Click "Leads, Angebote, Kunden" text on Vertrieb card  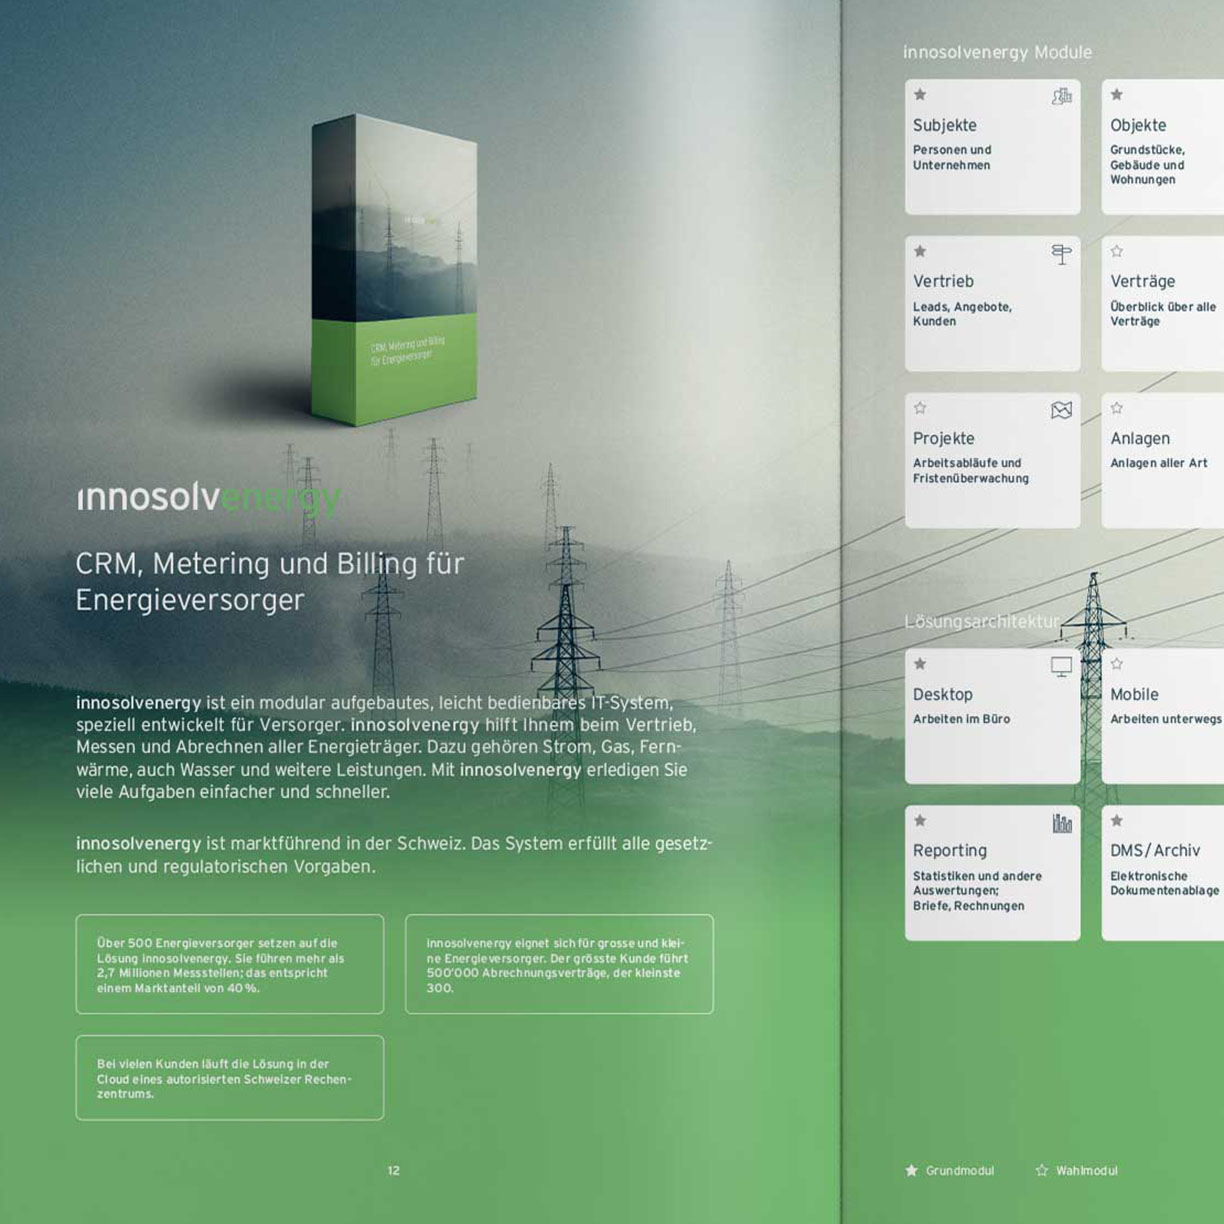[x=962, y=314]
